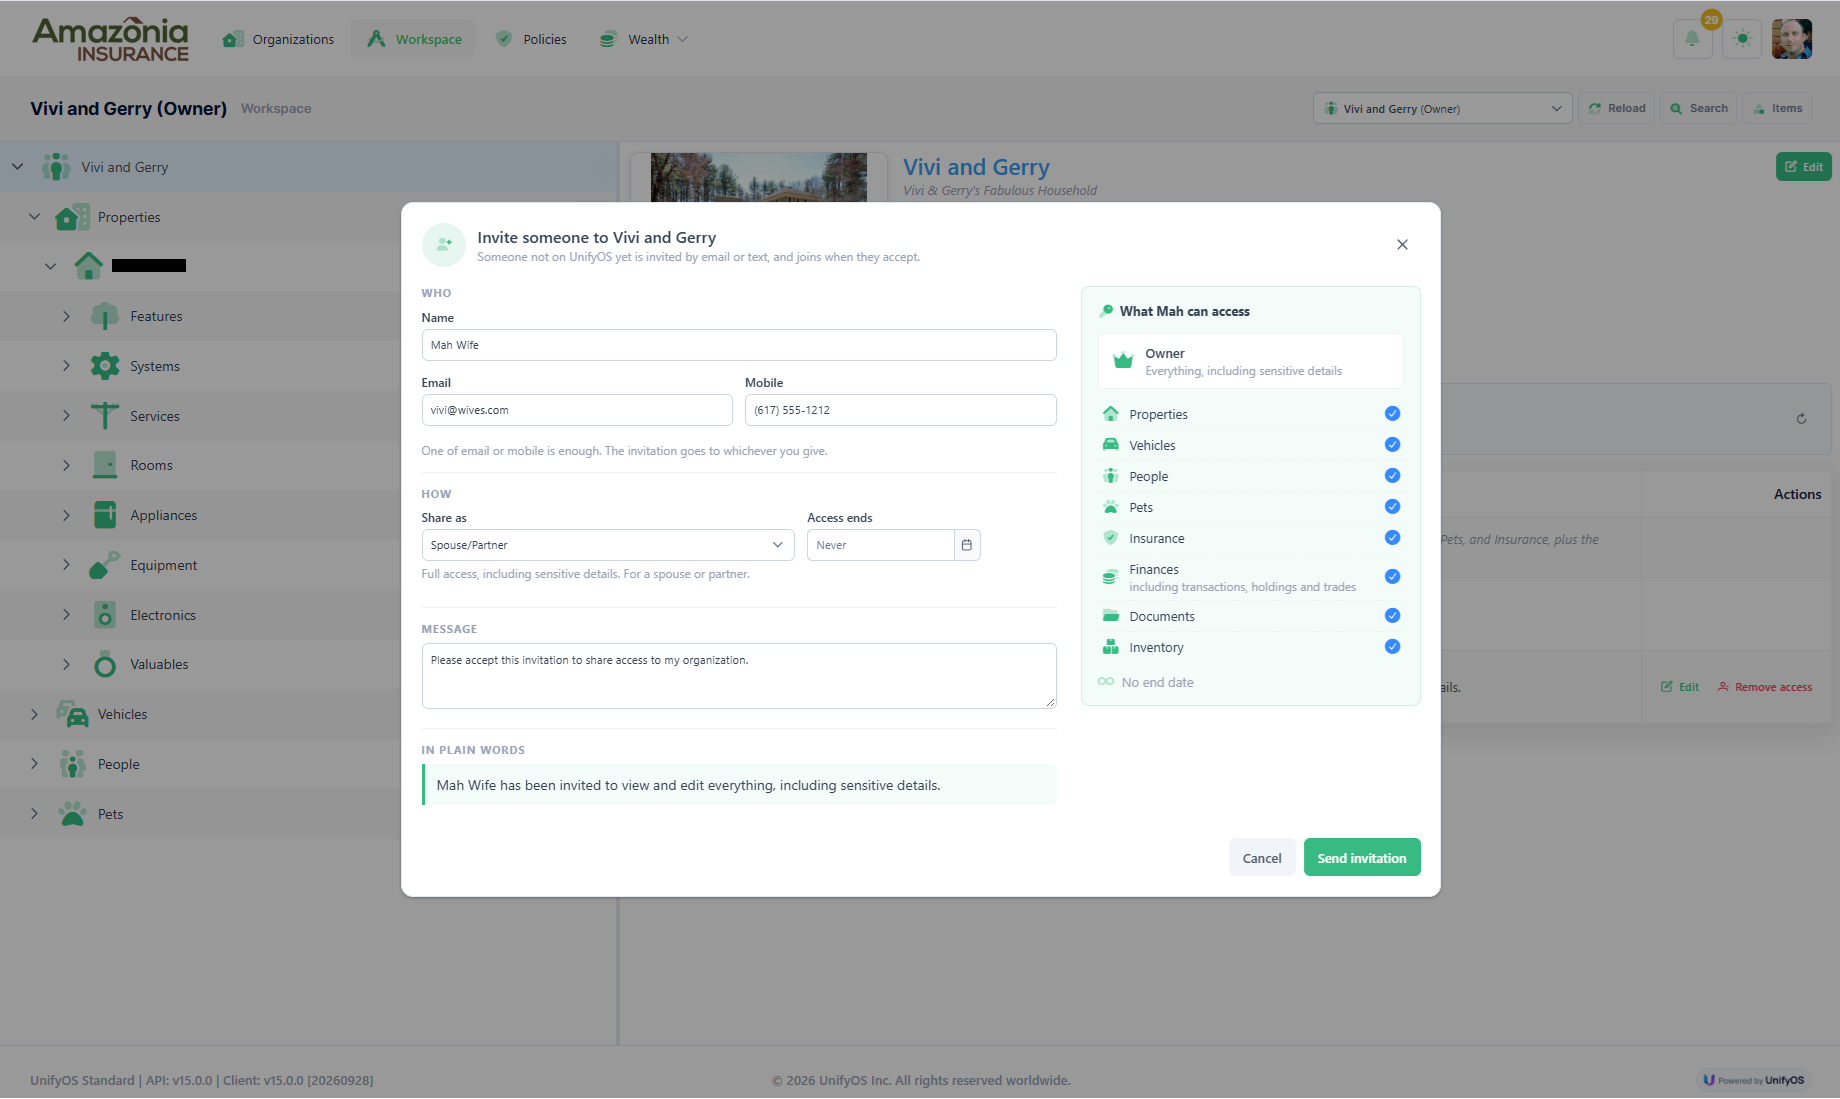Click the Pets paw icon

[72, 814]
